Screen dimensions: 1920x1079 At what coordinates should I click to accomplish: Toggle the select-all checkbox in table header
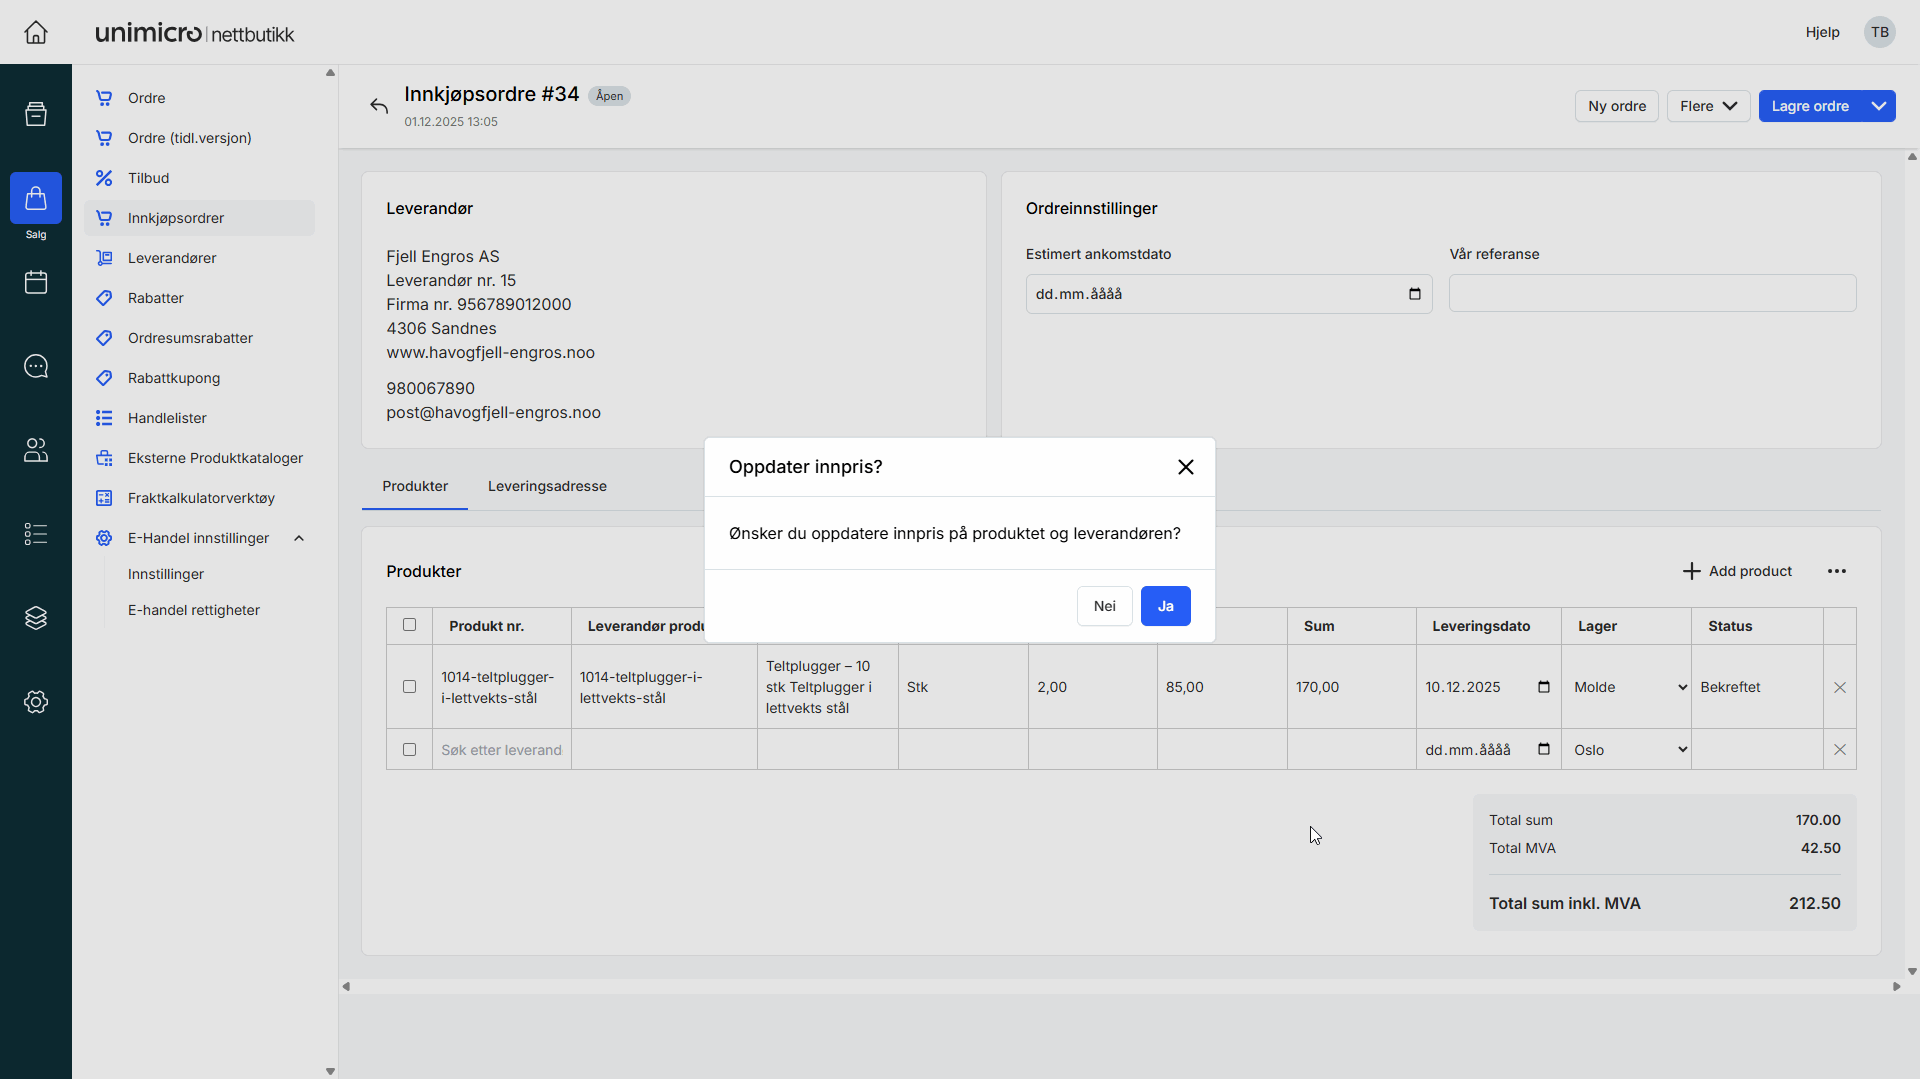[409, 625]
